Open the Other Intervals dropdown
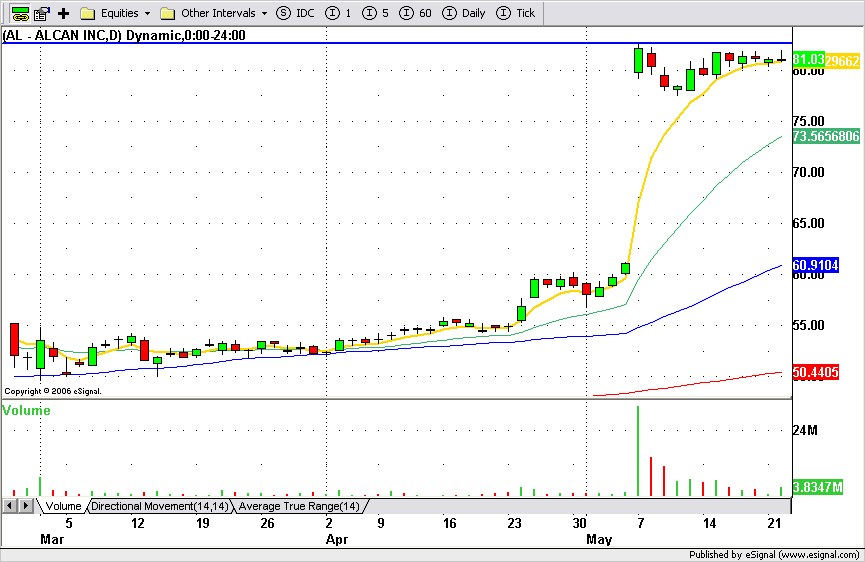The height and width of the screenshot is (562, 865). tap(264, 13)
